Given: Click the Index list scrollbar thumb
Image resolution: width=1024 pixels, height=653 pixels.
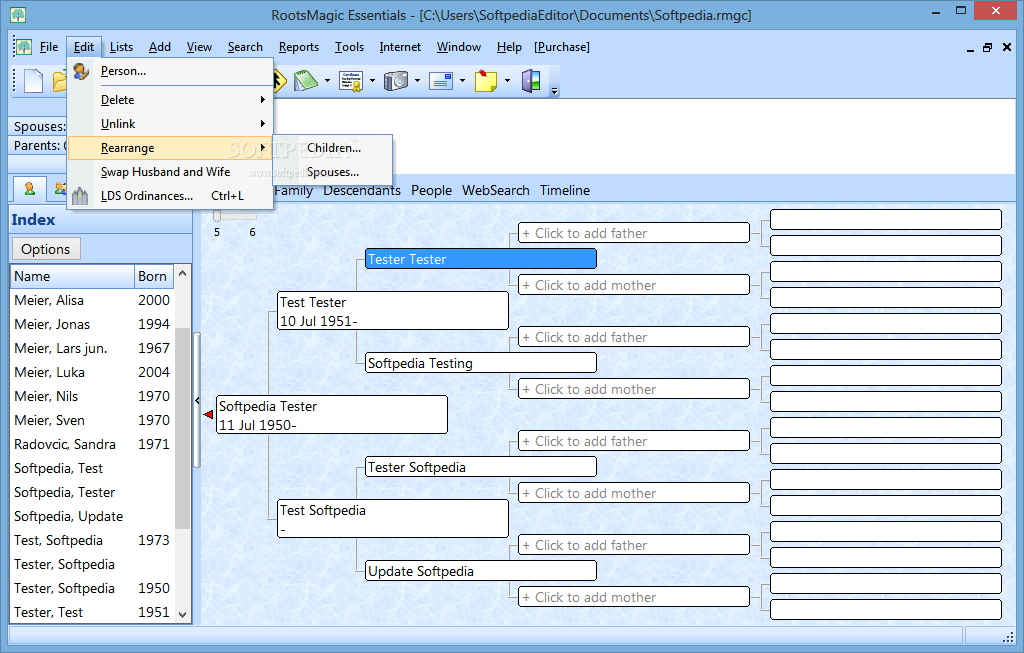Looking at the screenshot, I should (x=182, y=429).
